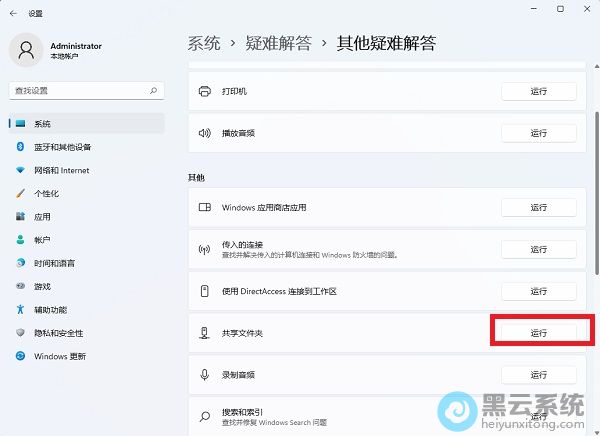Open Accessibility settings in sidebar
The image size is (600, 436).
pos(50,310)
